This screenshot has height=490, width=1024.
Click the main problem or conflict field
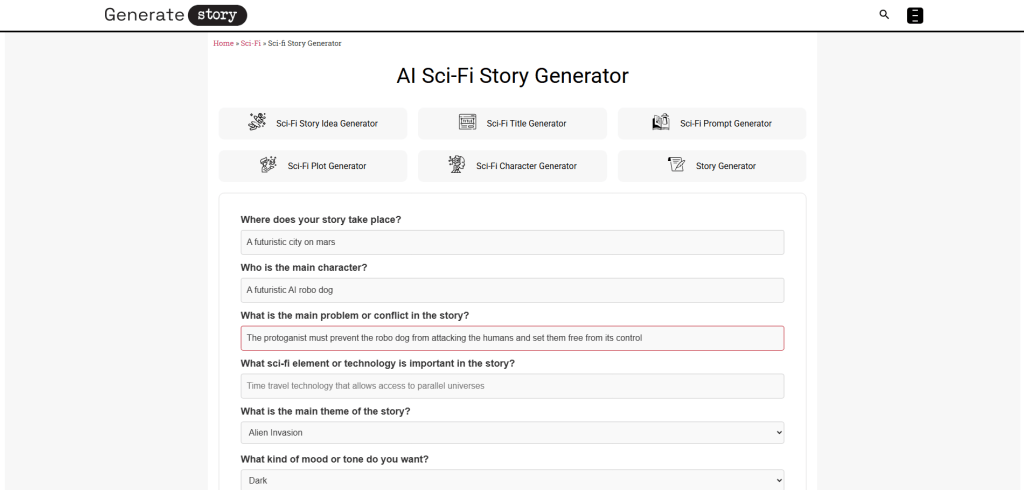coord(512,338)
